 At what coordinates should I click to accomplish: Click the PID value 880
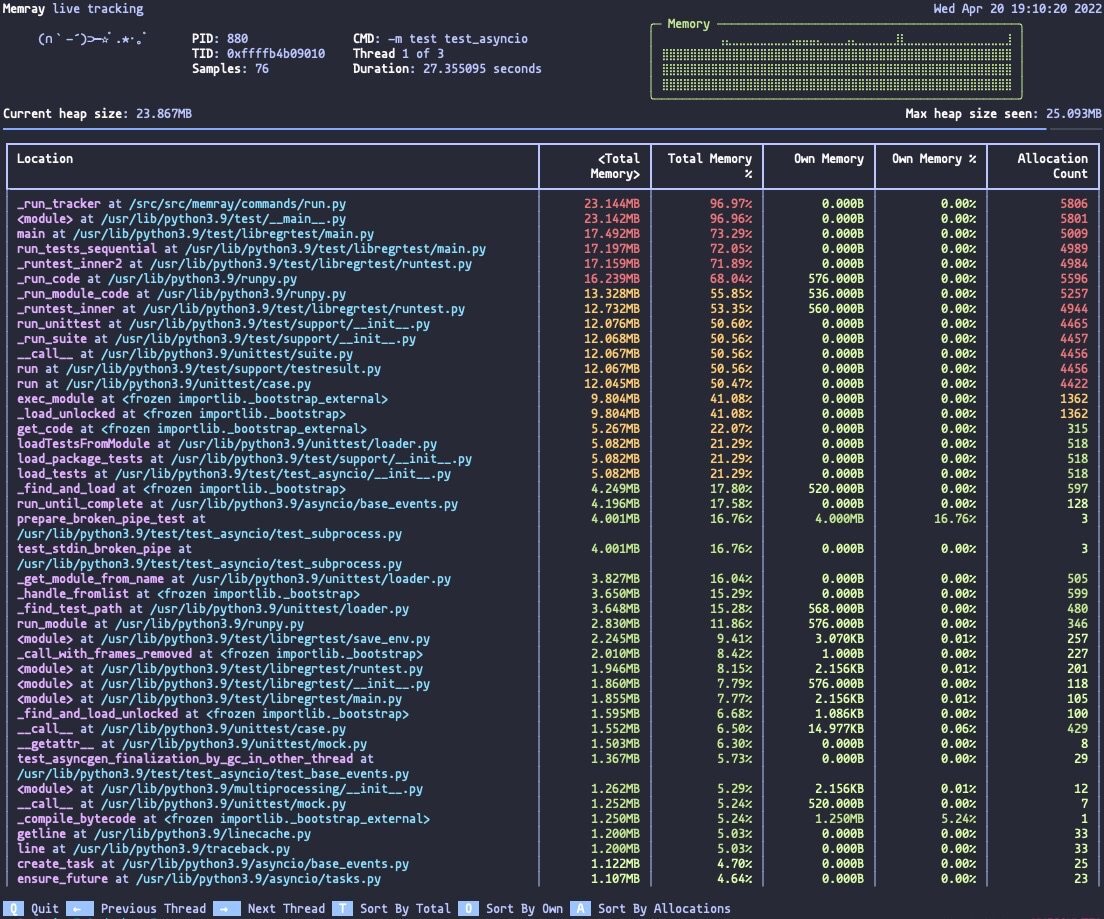(x=237, y=39)
